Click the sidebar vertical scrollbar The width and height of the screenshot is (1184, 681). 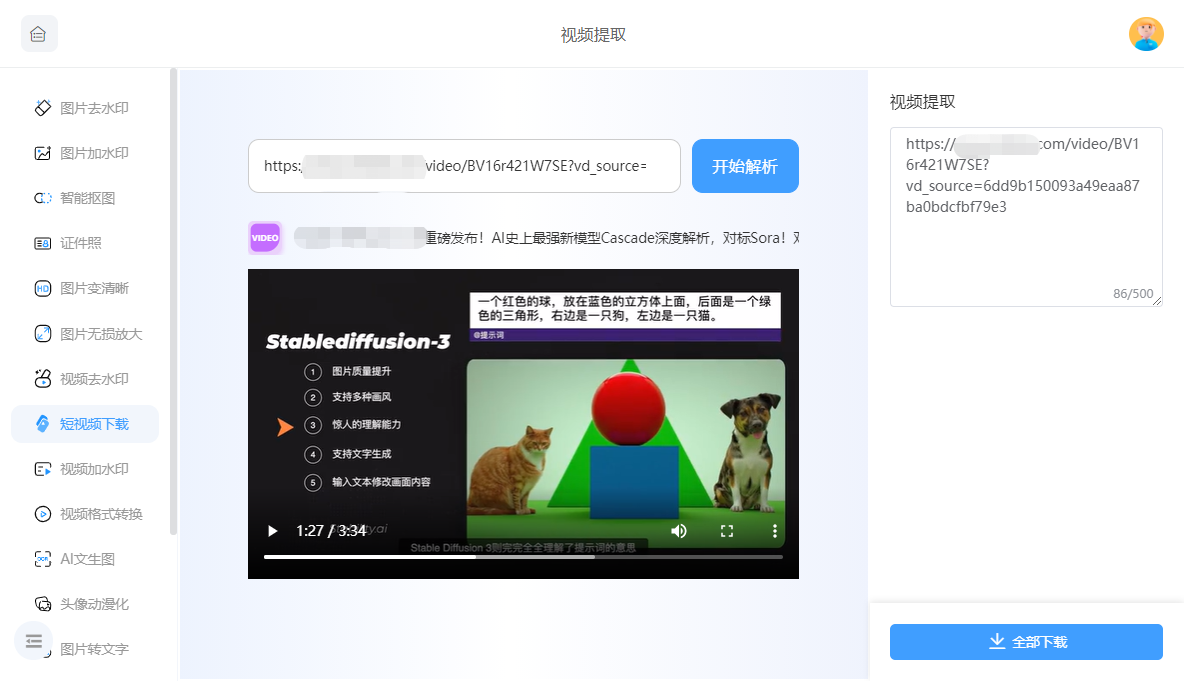click(x=174, y=302)
